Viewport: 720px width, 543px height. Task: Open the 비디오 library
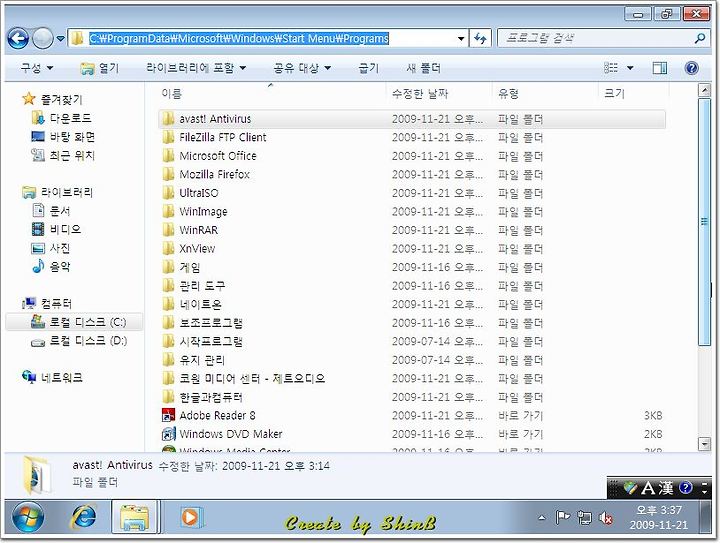click(x=56, y=229)
